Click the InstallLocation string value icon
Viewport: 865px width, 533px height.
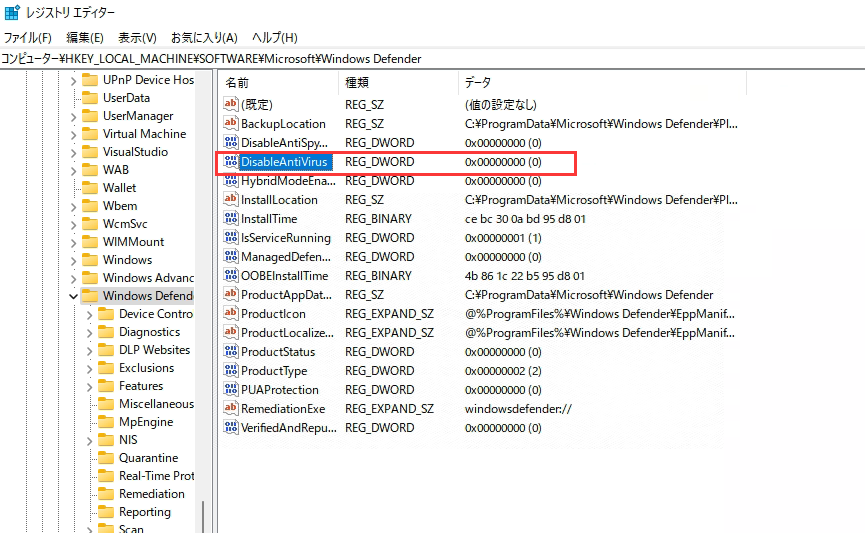coord(231,199)
